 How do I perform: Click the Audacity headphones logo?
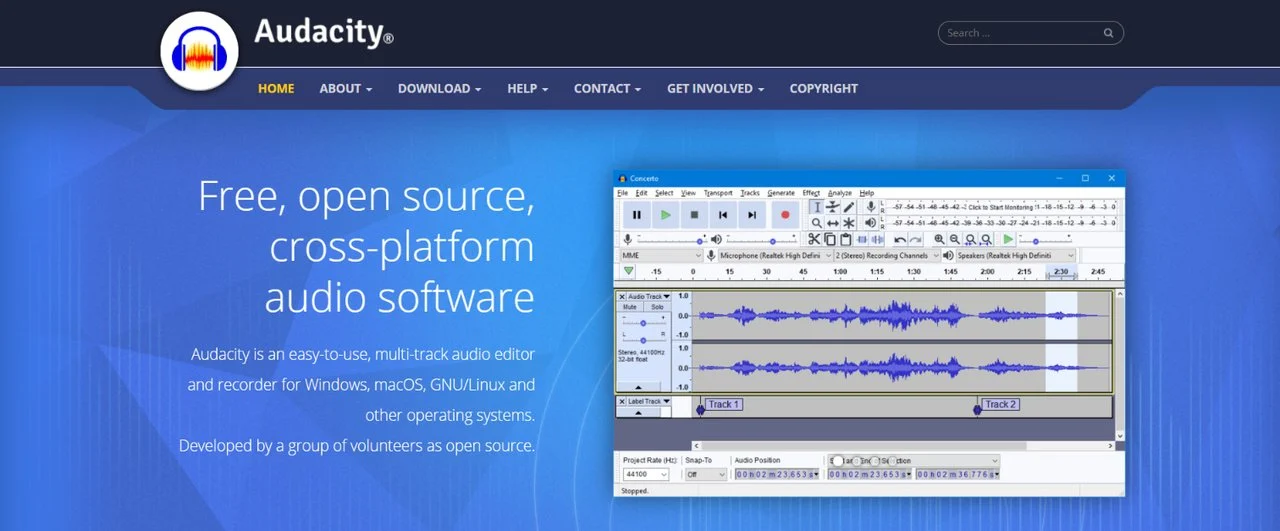(x=198, y=51)
